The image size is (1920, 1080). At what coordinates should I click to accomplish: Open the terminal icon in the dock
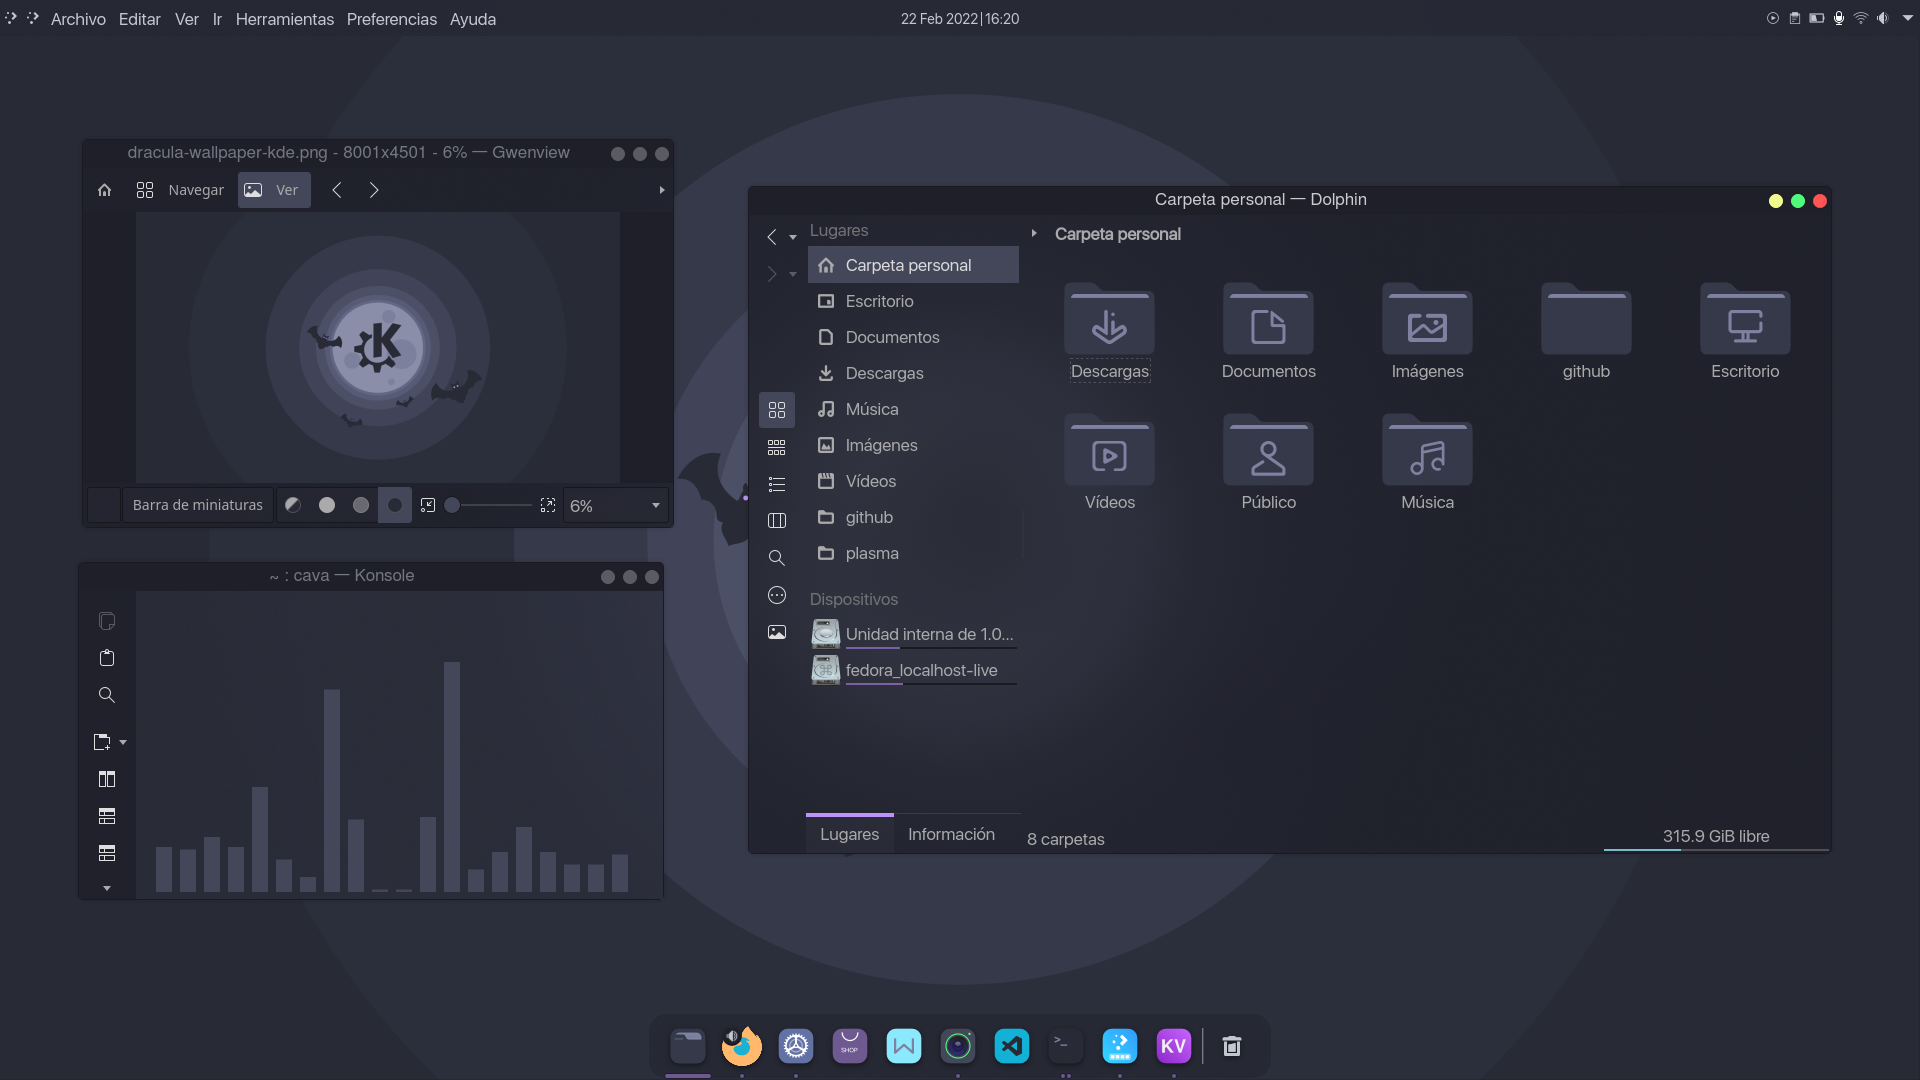(1066, 1046)
